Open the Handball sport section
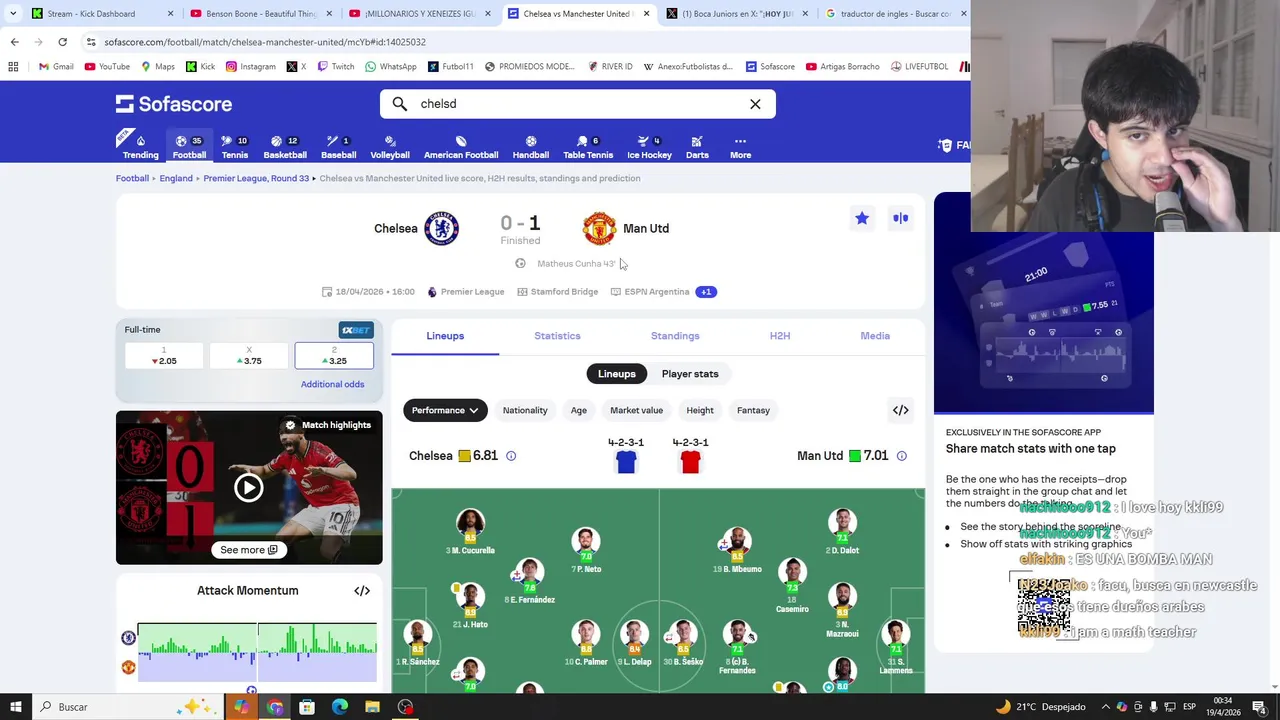 coord(531,147)
